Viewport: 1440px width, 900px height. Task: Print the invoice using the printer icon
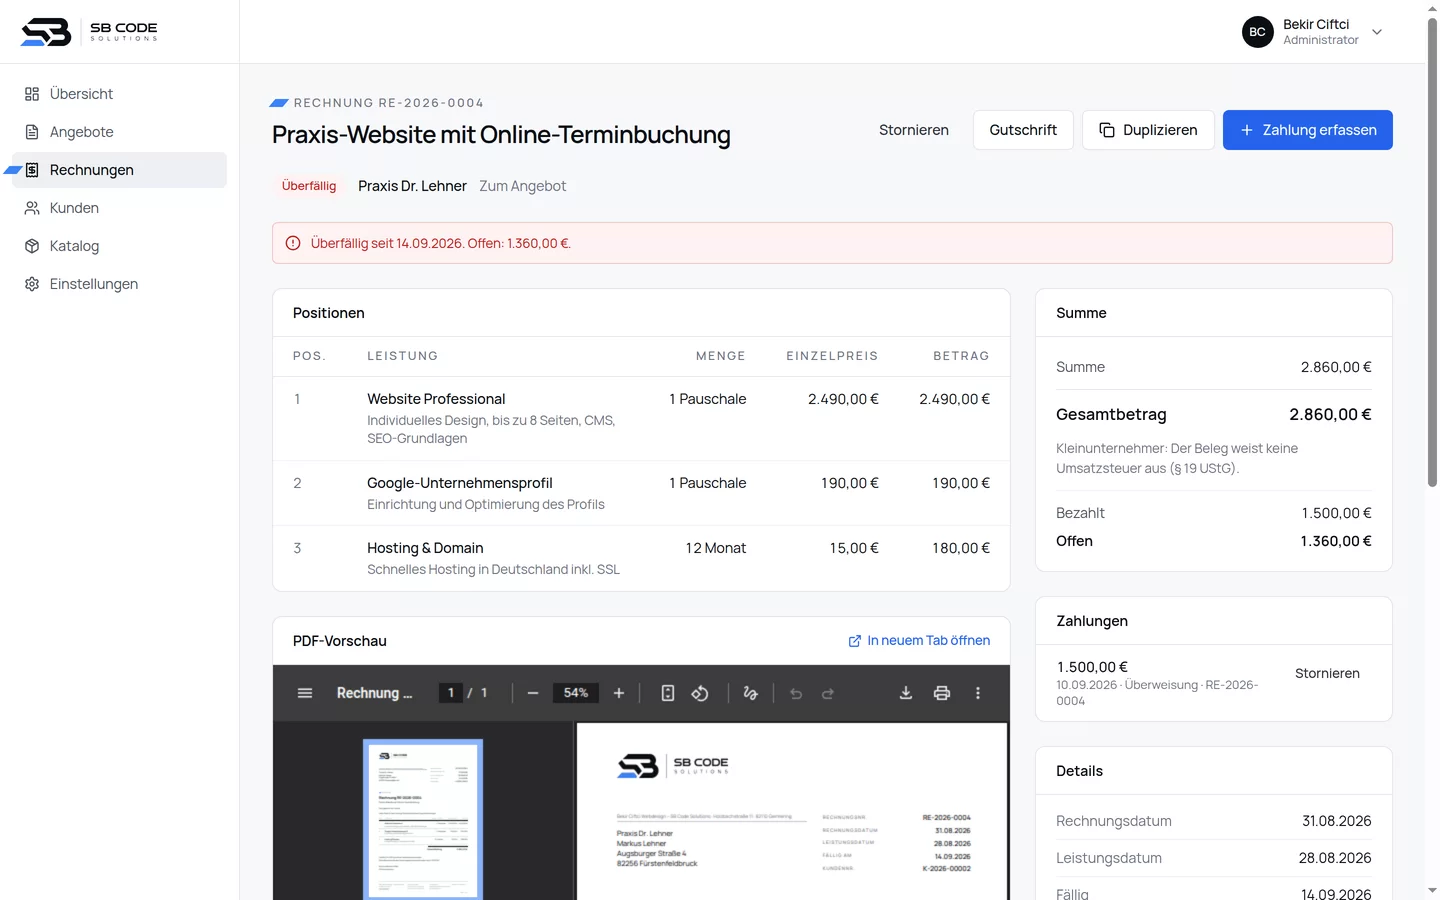pyautogui.click(x=942, y=693)
